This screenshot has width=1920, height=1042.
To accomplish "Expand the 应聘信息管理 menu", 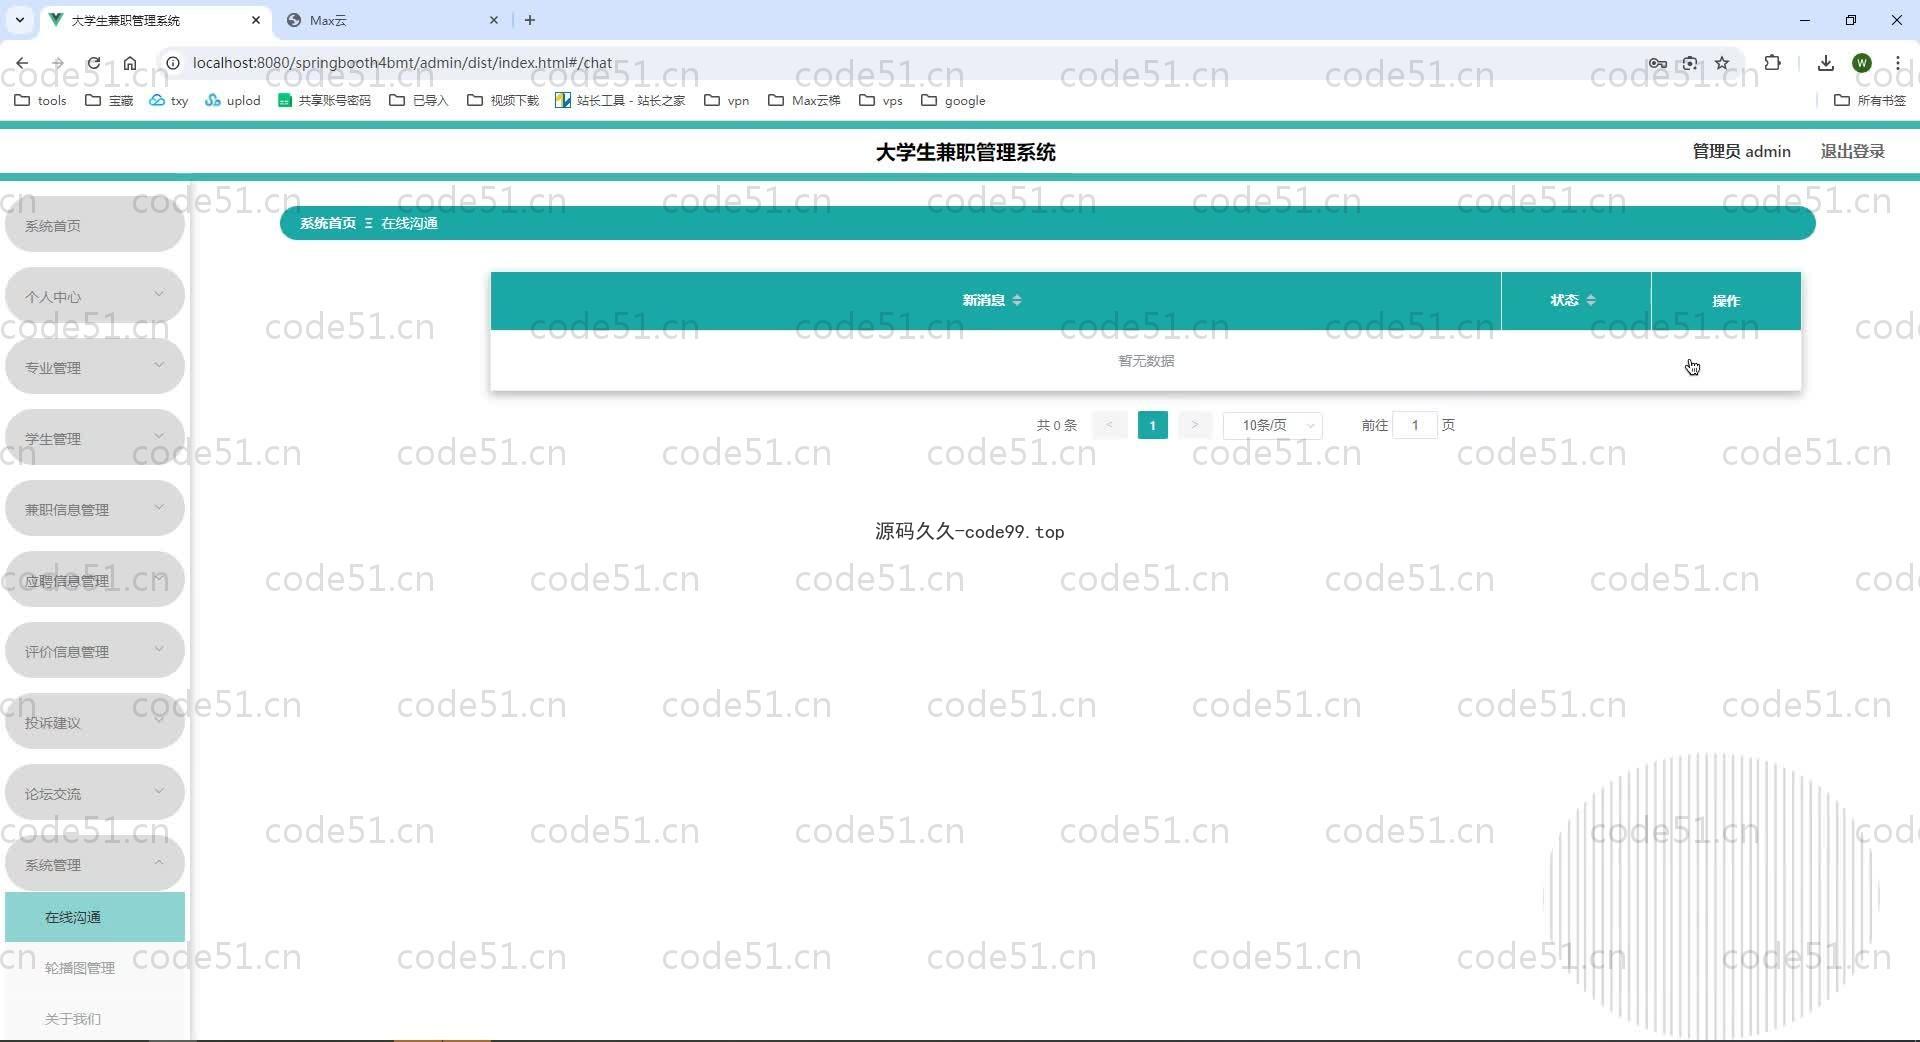I will point(95,580).
